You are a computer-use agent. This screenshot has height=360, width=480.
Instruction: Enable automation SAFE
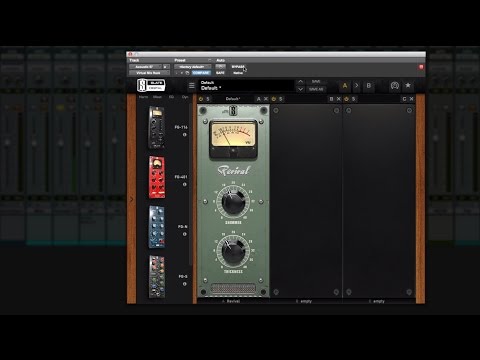pos(220,73)
